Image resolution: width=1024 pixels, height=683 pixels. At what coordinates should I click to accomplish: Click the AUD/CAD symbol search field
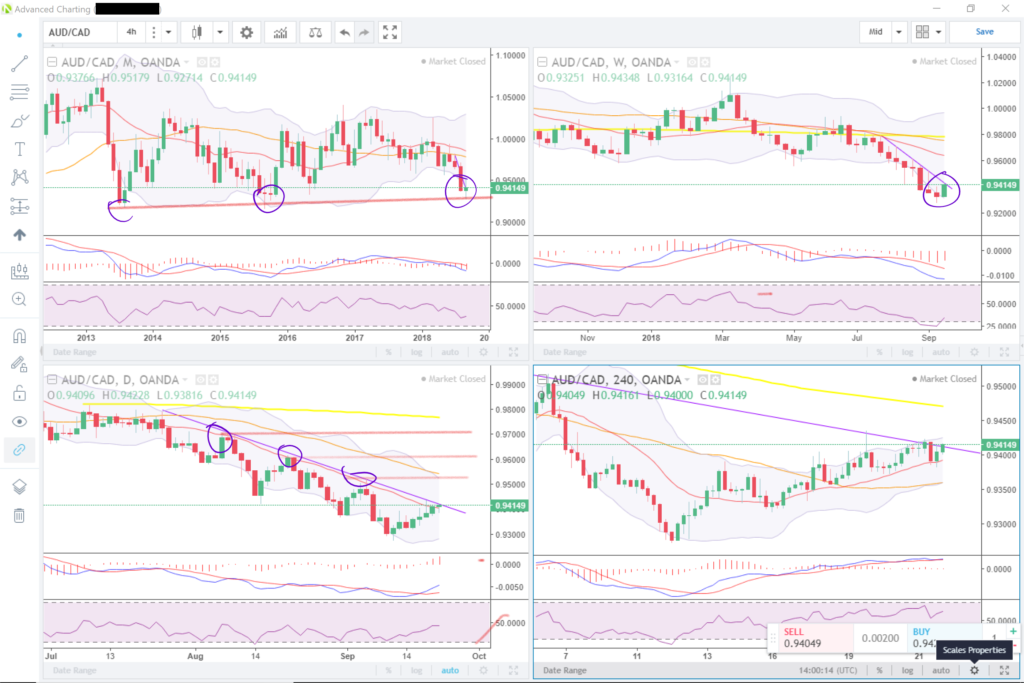coord(78,32)
